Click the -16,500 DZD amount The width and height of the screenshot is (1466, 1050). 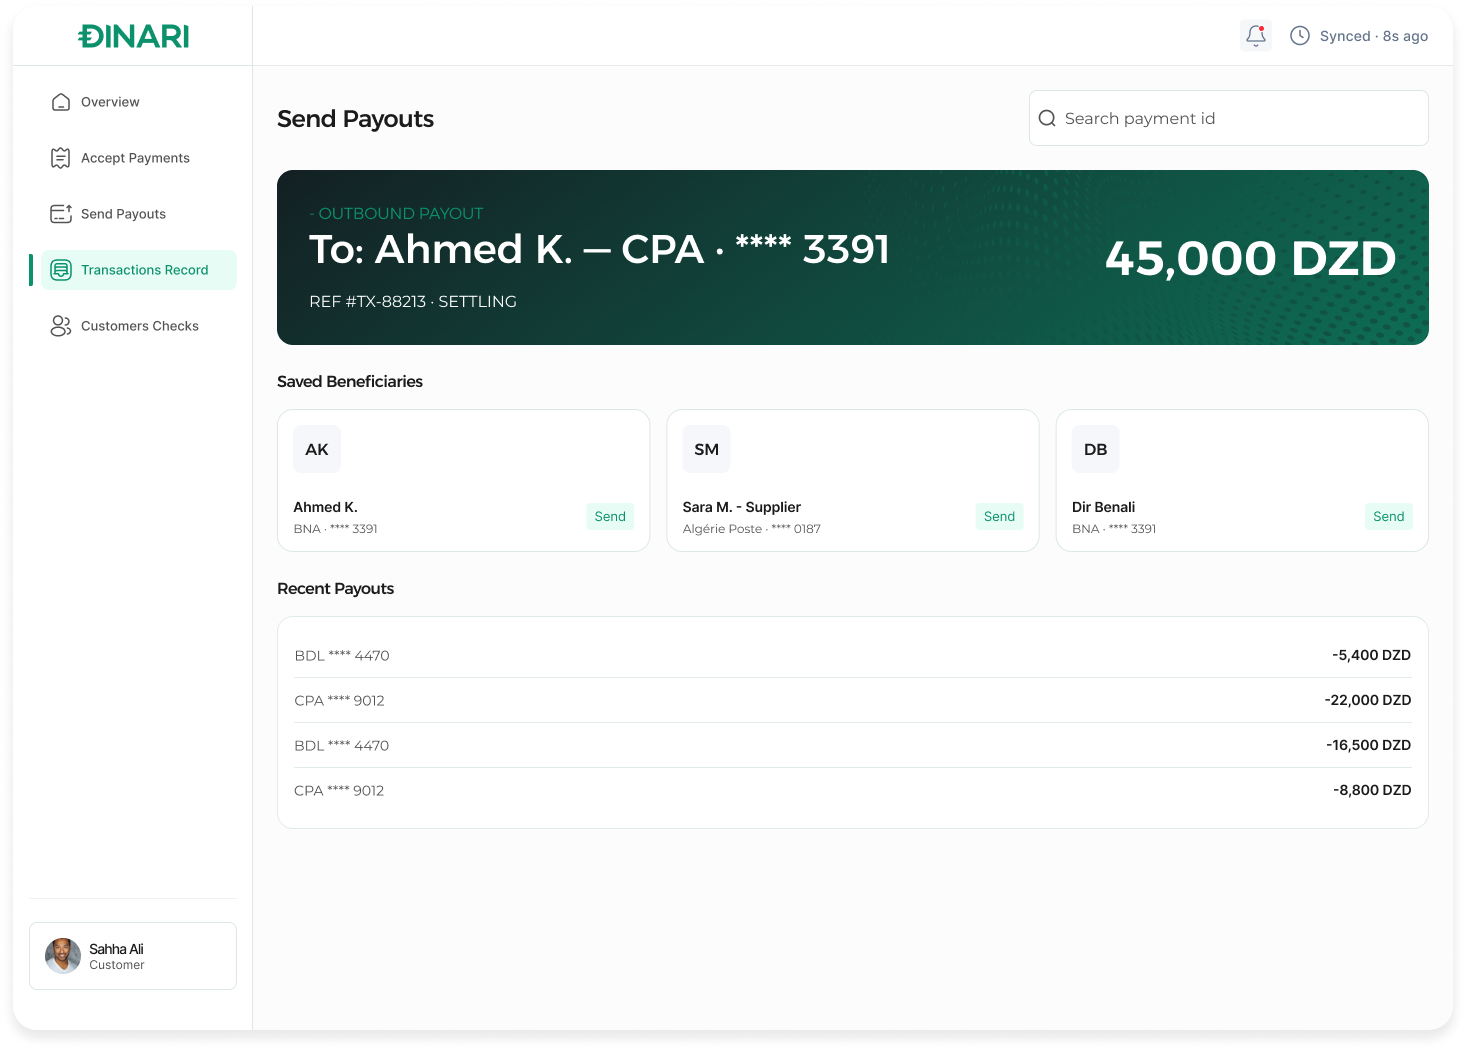[1368, 745]
